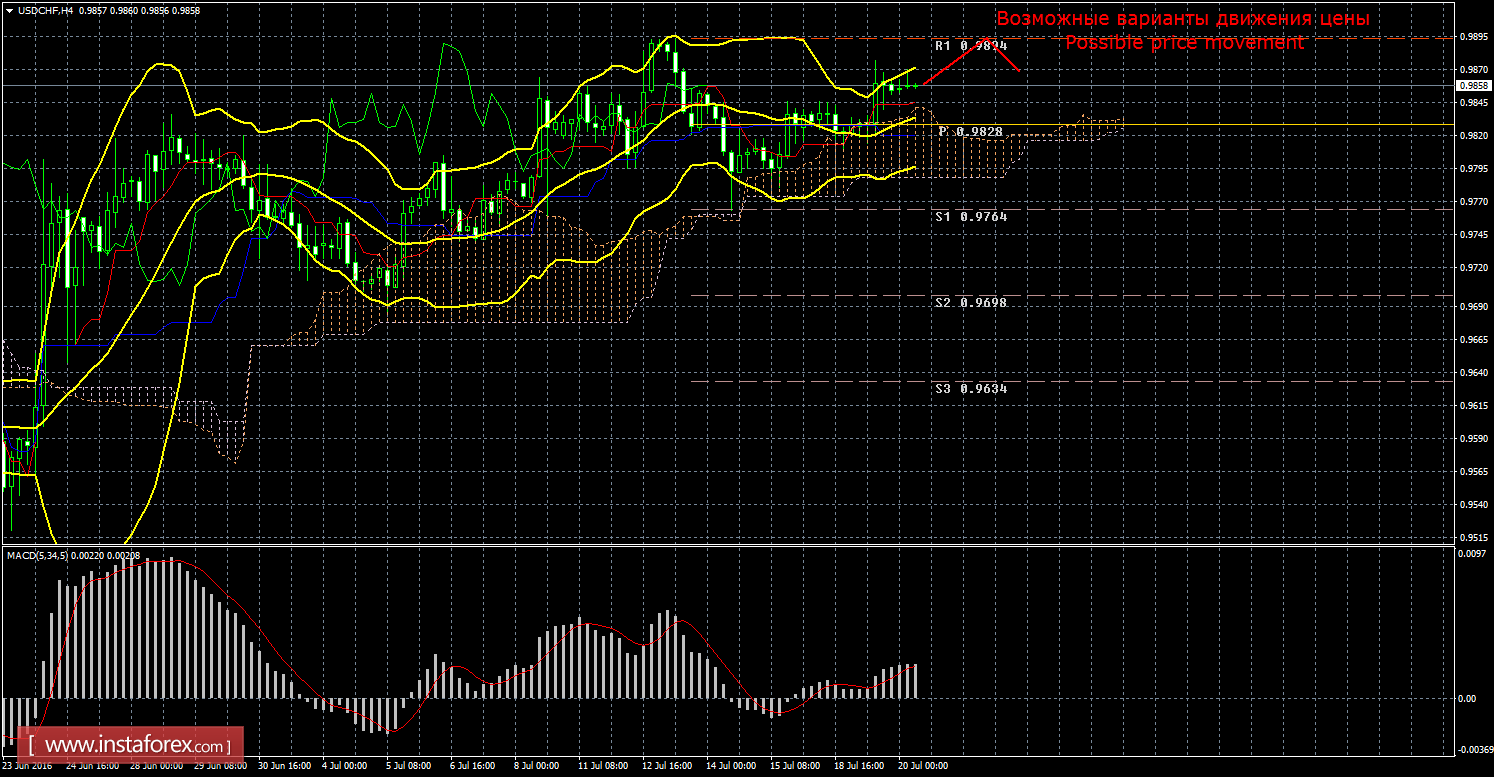Select the pivot P 0.9828 label
Image resolution: width=1494 pixels, height=777 pixels.
click(x=972, y=132)
